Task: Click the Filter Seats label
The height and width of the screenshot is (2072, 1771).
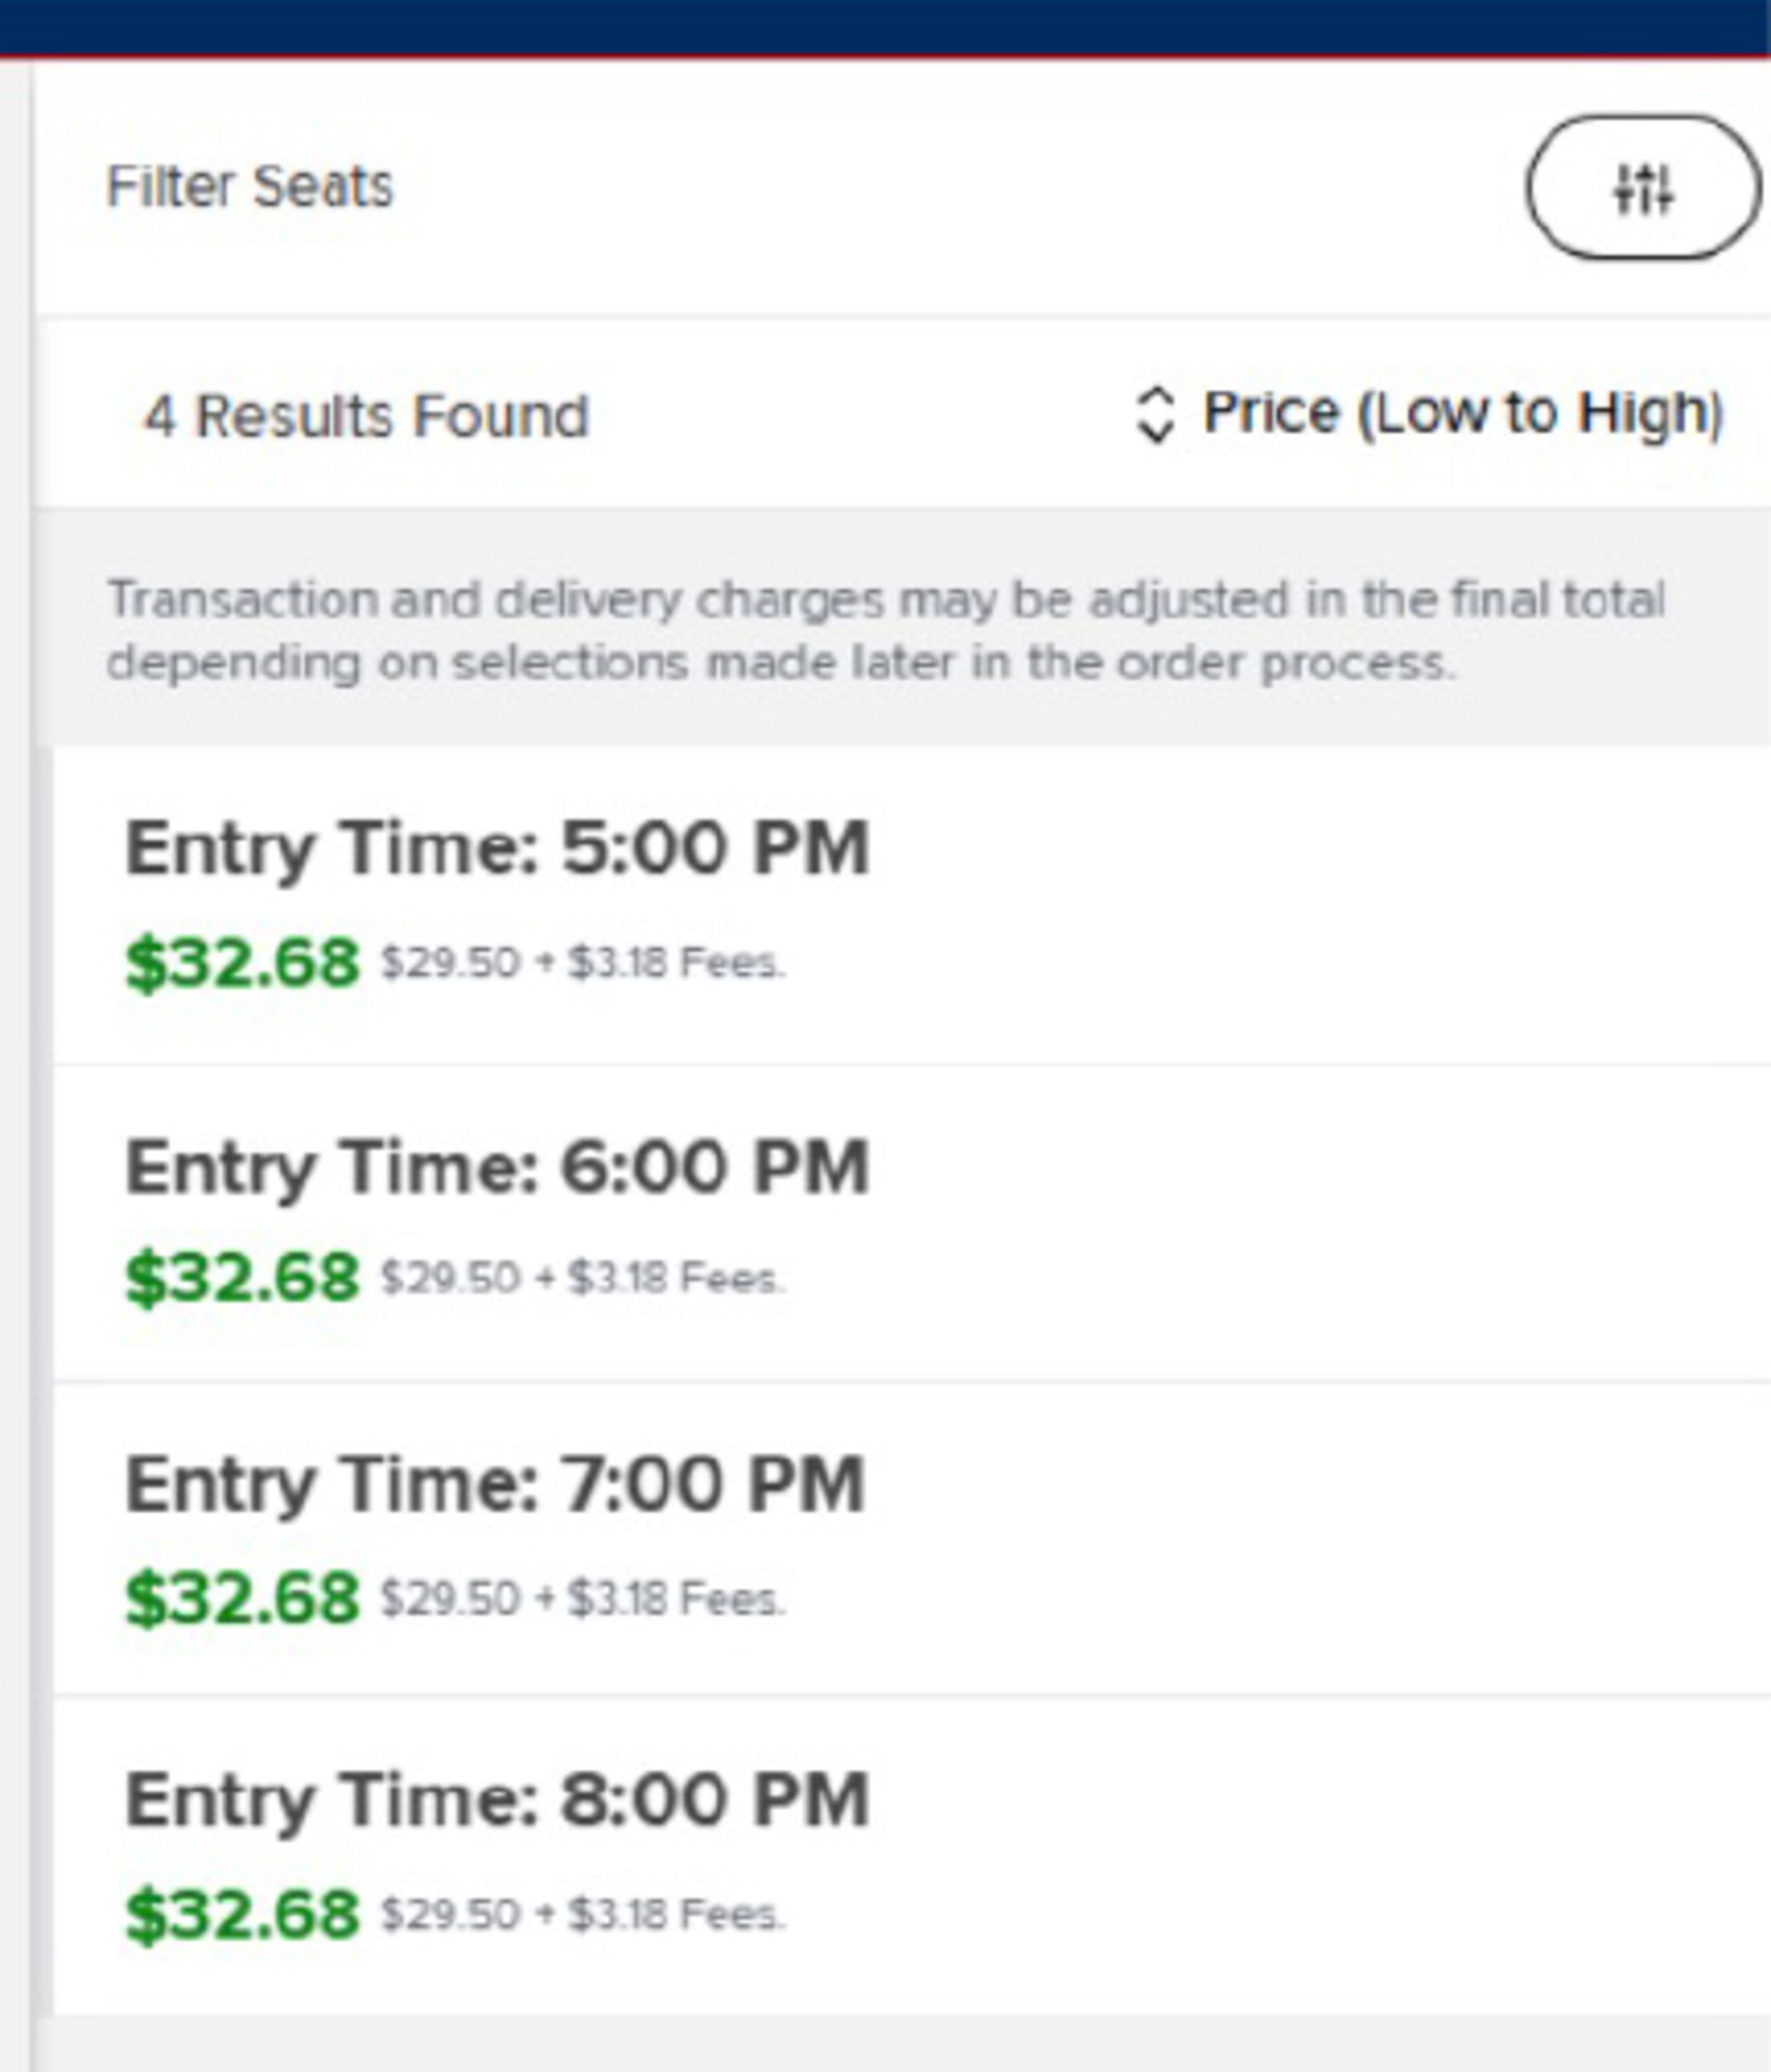Action: coord(250,187)
